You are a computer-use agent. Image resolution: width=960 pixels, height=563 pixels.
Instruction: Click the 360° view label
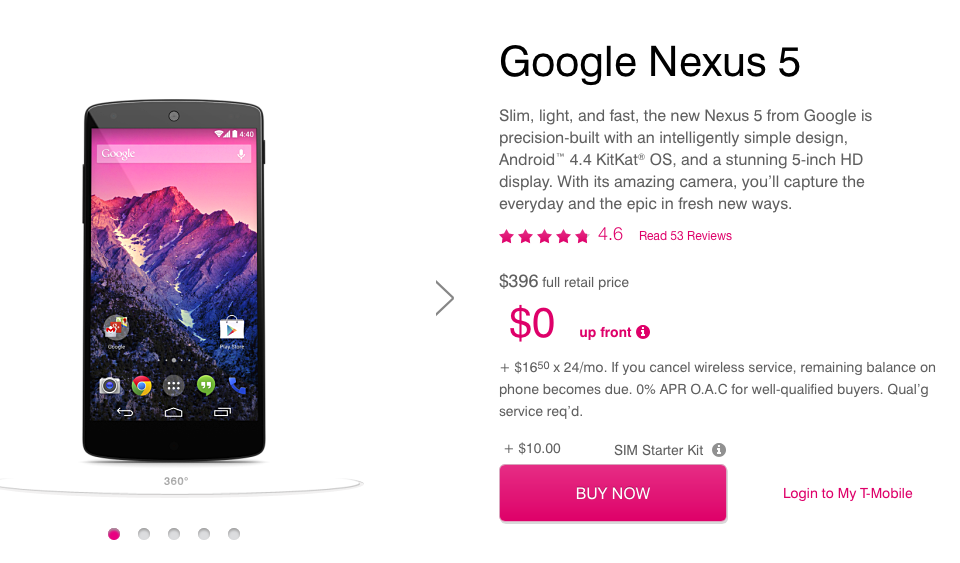pyautogui.click(x=176, y=481)
